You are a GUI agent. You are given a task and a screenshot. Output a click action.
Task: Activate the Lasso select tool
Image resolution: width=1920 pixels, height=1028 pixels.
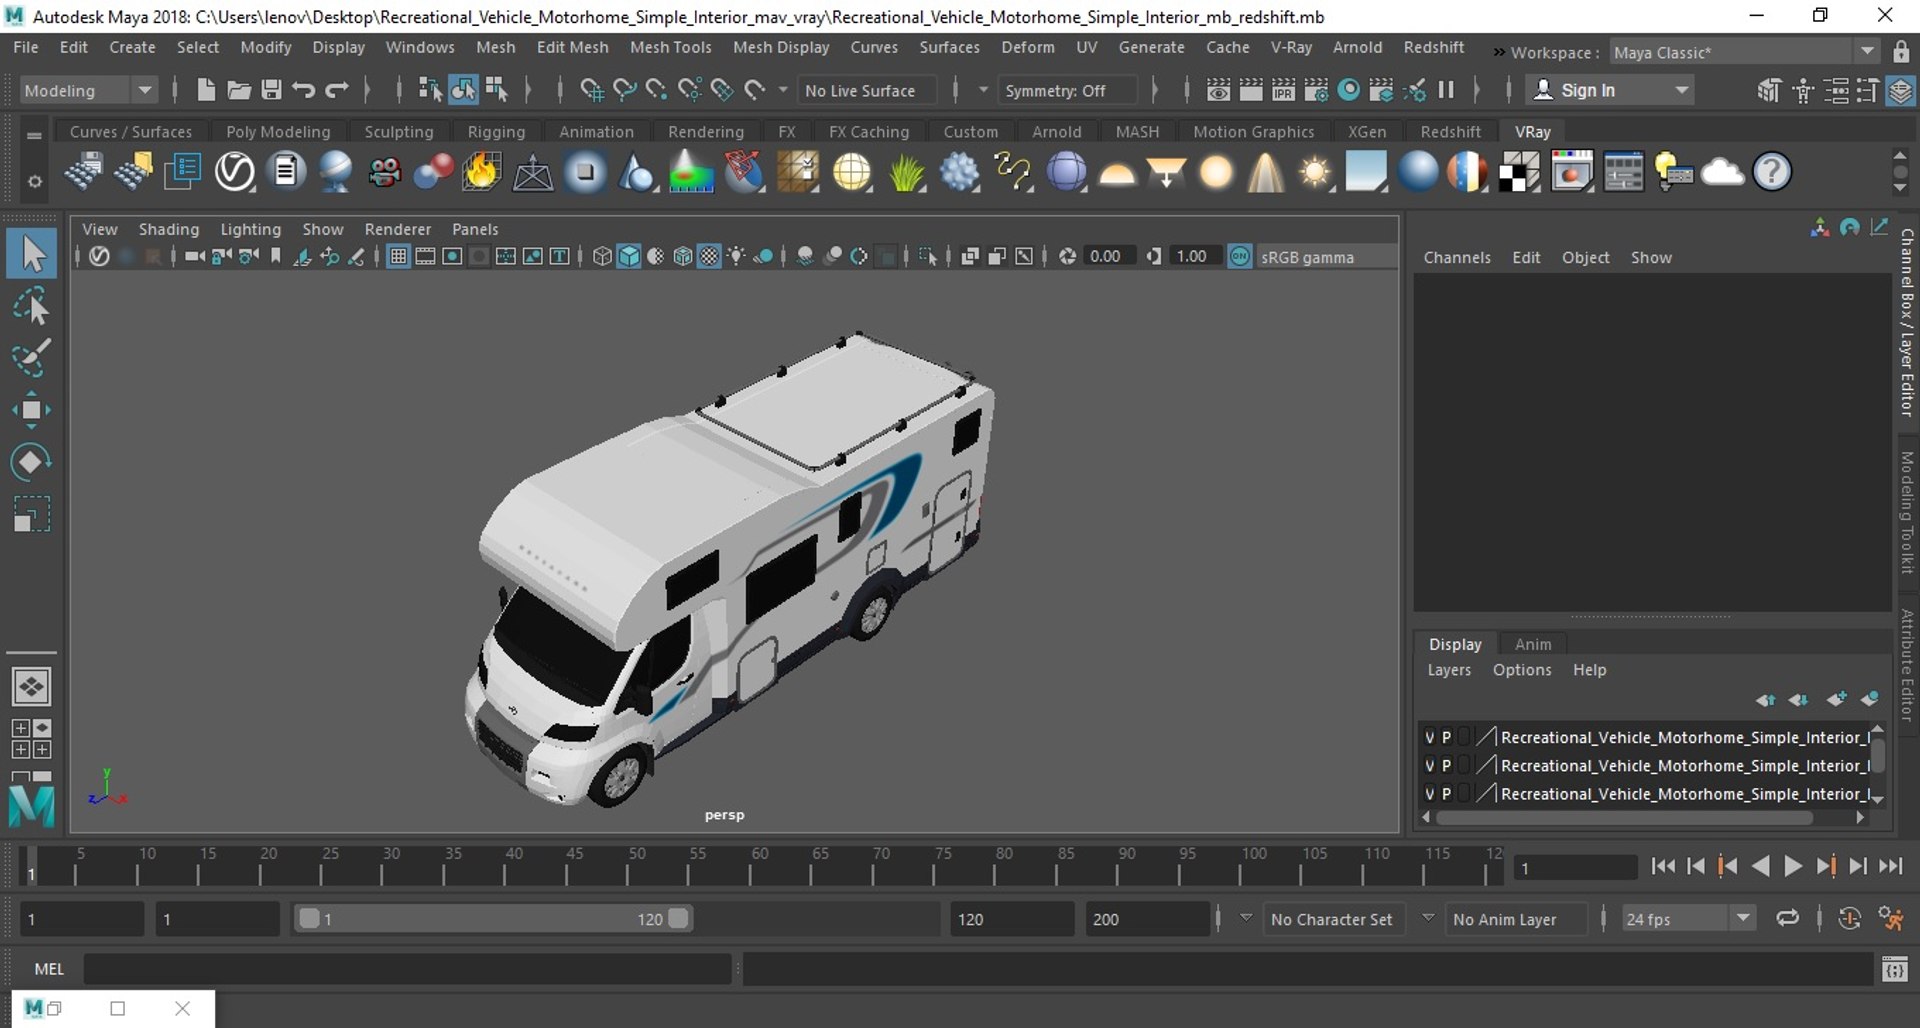tap(32, 306)
